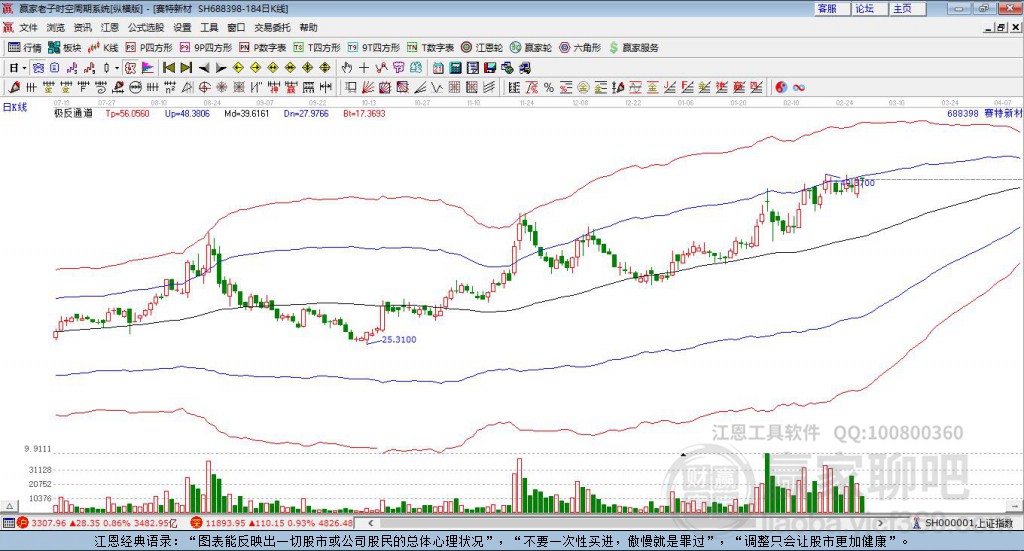Open the T数字表 time table
This screenshot has width=1024, height=551.
tap(430, 48)
